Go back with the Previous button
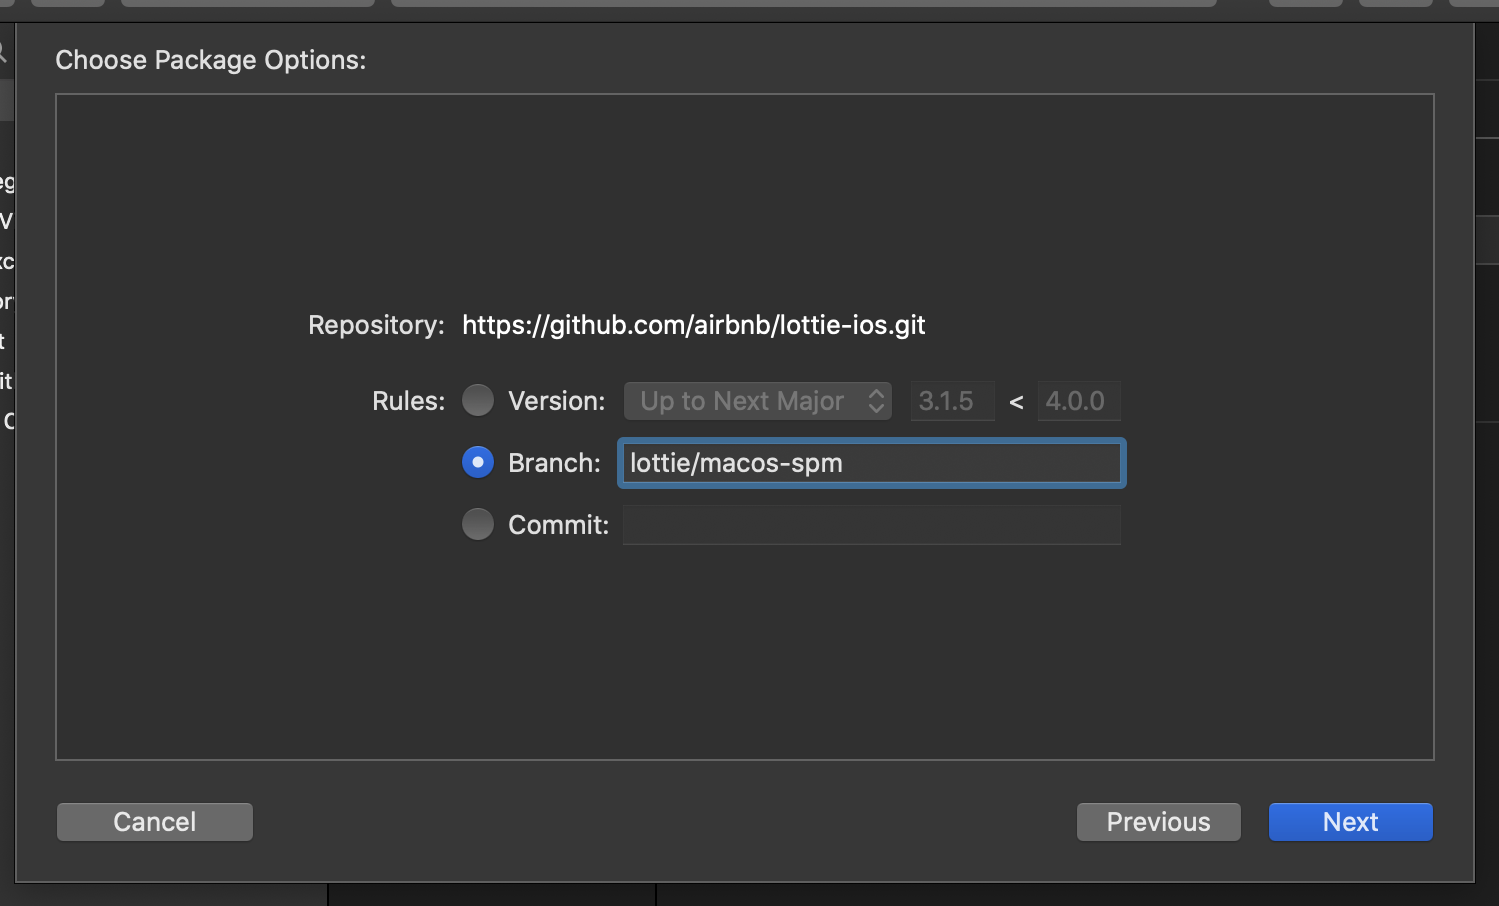This screenshot has width=1499, height=906. [1159, 822]
